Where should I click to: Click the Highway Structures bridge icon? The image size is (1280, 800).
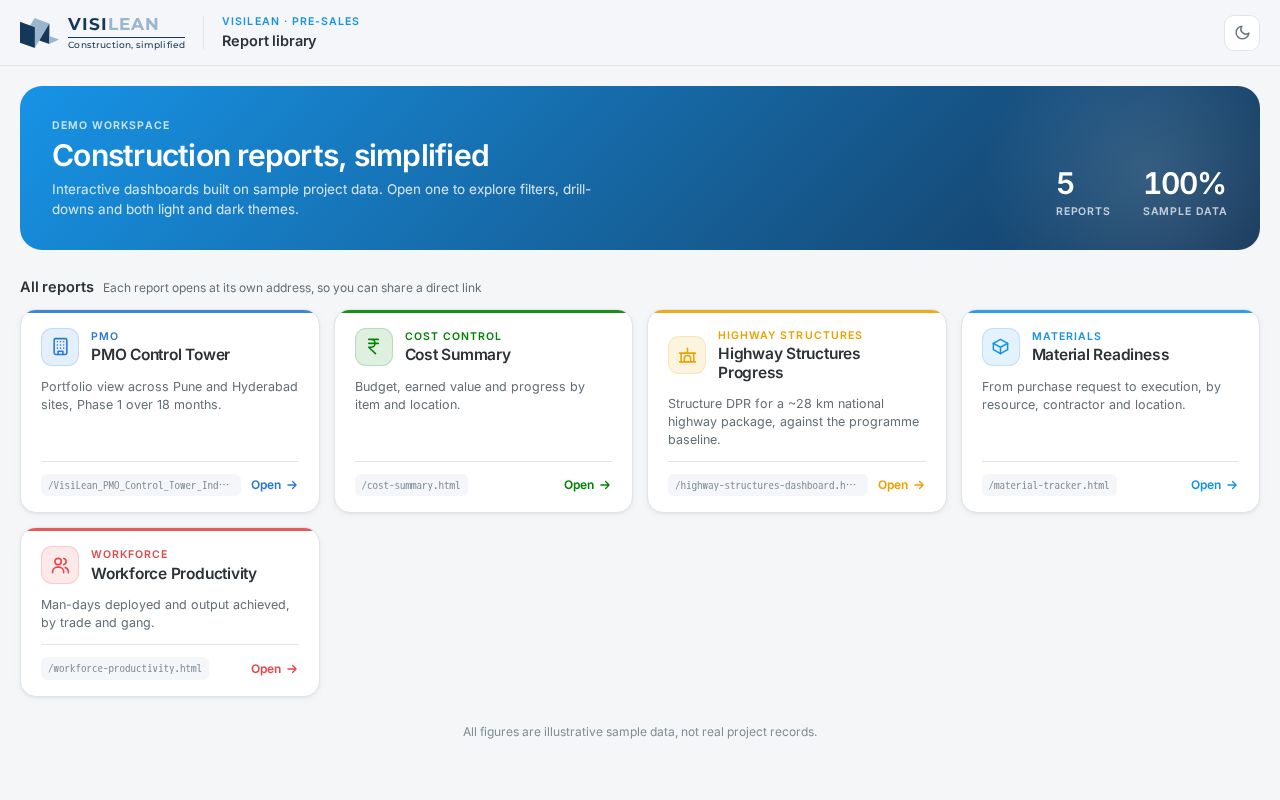(687, 355)
